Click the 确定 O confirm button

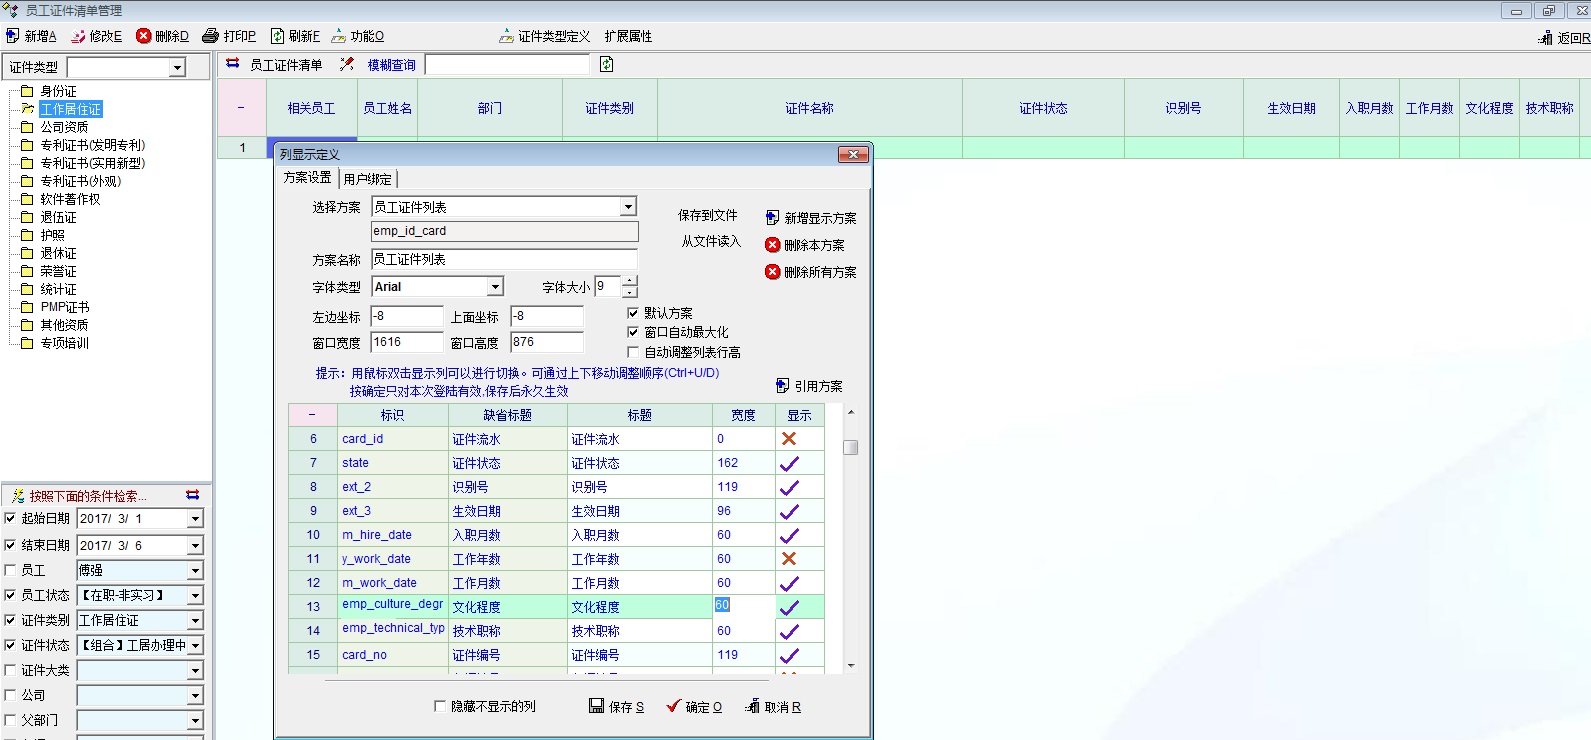click(x=694, y=707)
